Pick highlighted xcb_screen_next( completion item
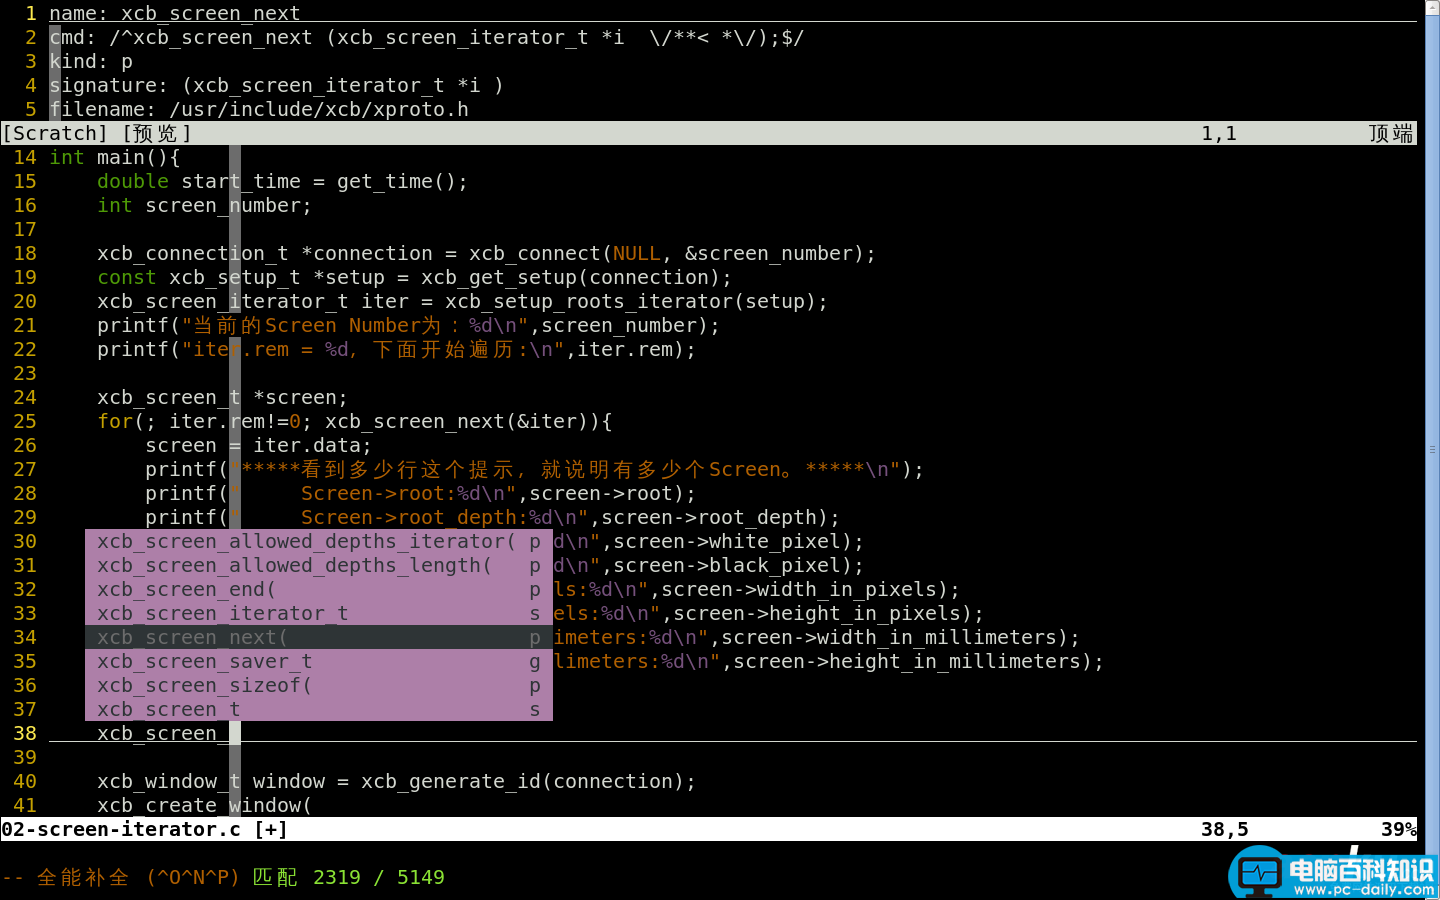Viewport: 1440px width, 900px height. click(x=319, y=637)
